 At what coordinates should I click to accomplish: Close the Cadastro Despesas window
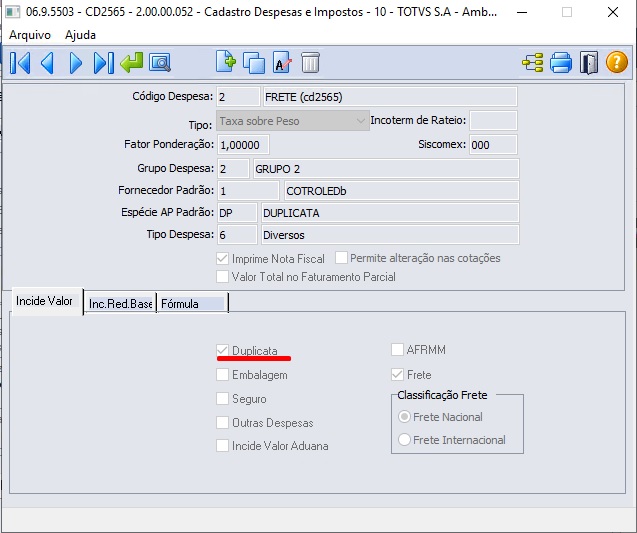click(613, 12)
